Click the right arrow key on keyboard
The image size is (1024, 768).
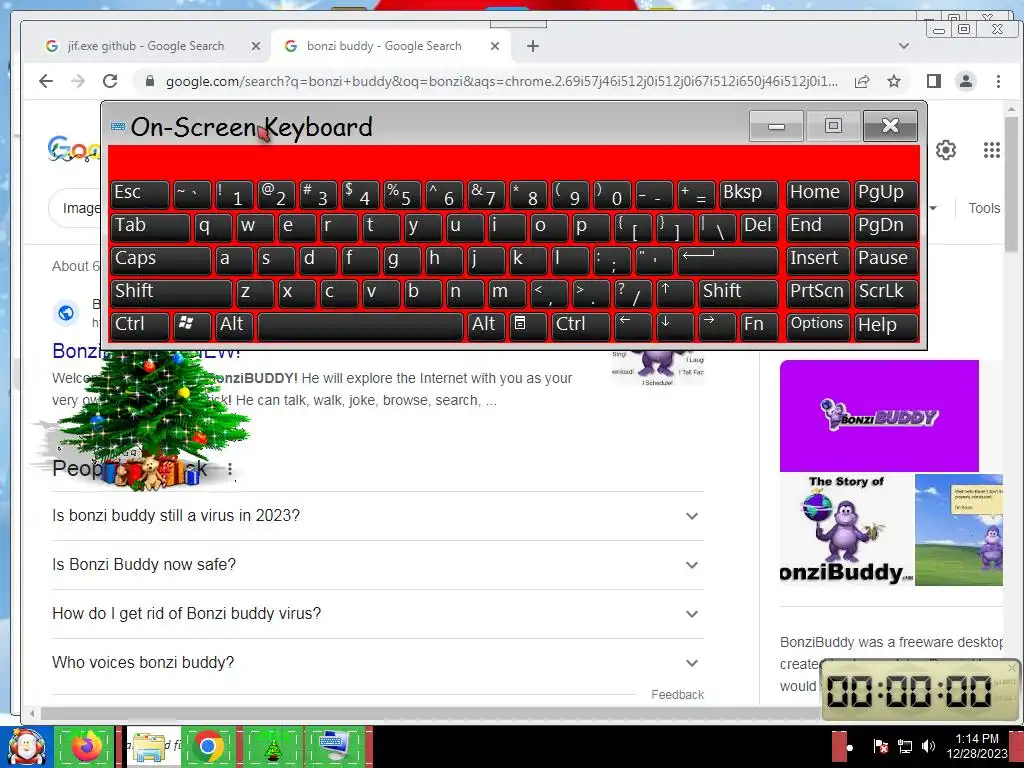[716, 325]
